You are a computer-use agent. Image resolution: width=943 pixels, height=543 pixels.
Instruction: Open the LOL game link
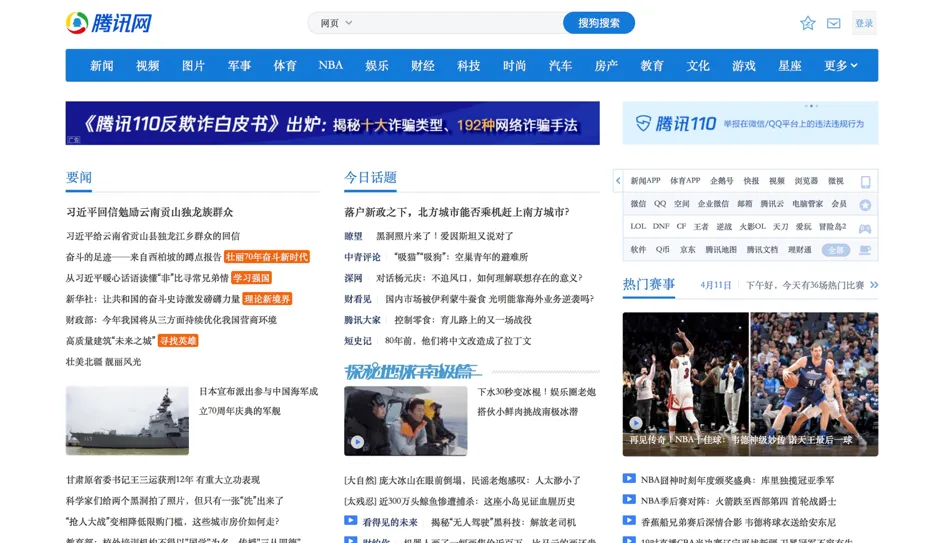coord(638,227)
